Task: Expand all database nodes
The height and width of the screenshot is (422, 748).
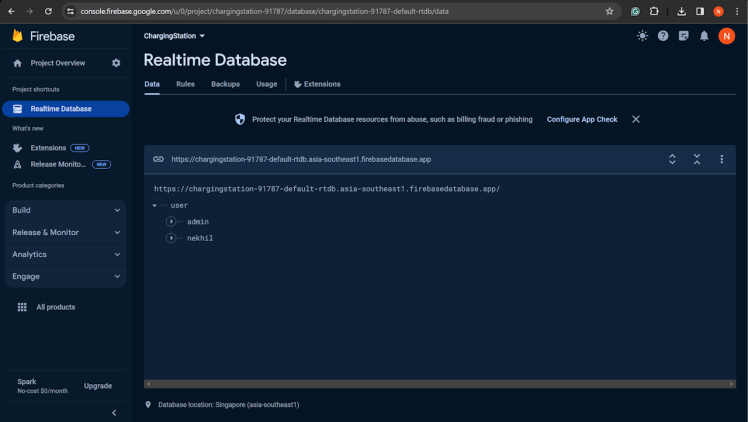Action: click(672, 159)
